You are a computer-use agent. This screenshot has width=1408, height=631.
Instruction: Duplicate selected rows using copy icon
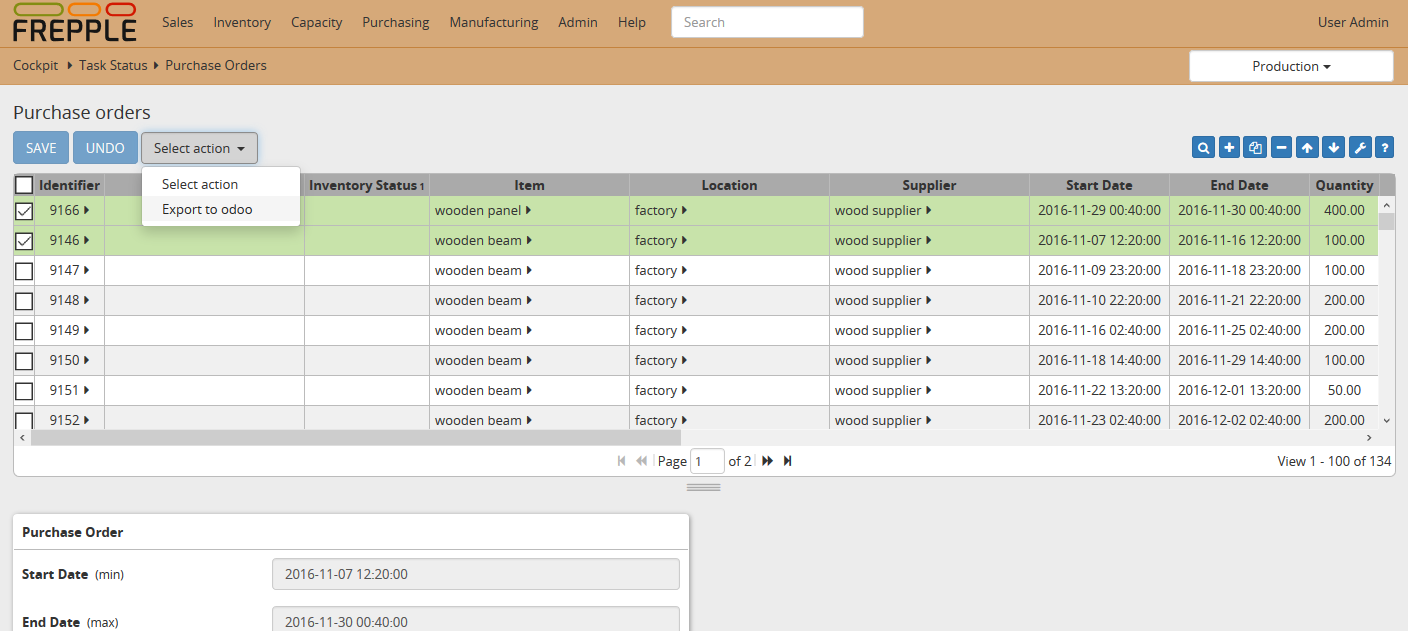coord(1255,147)
